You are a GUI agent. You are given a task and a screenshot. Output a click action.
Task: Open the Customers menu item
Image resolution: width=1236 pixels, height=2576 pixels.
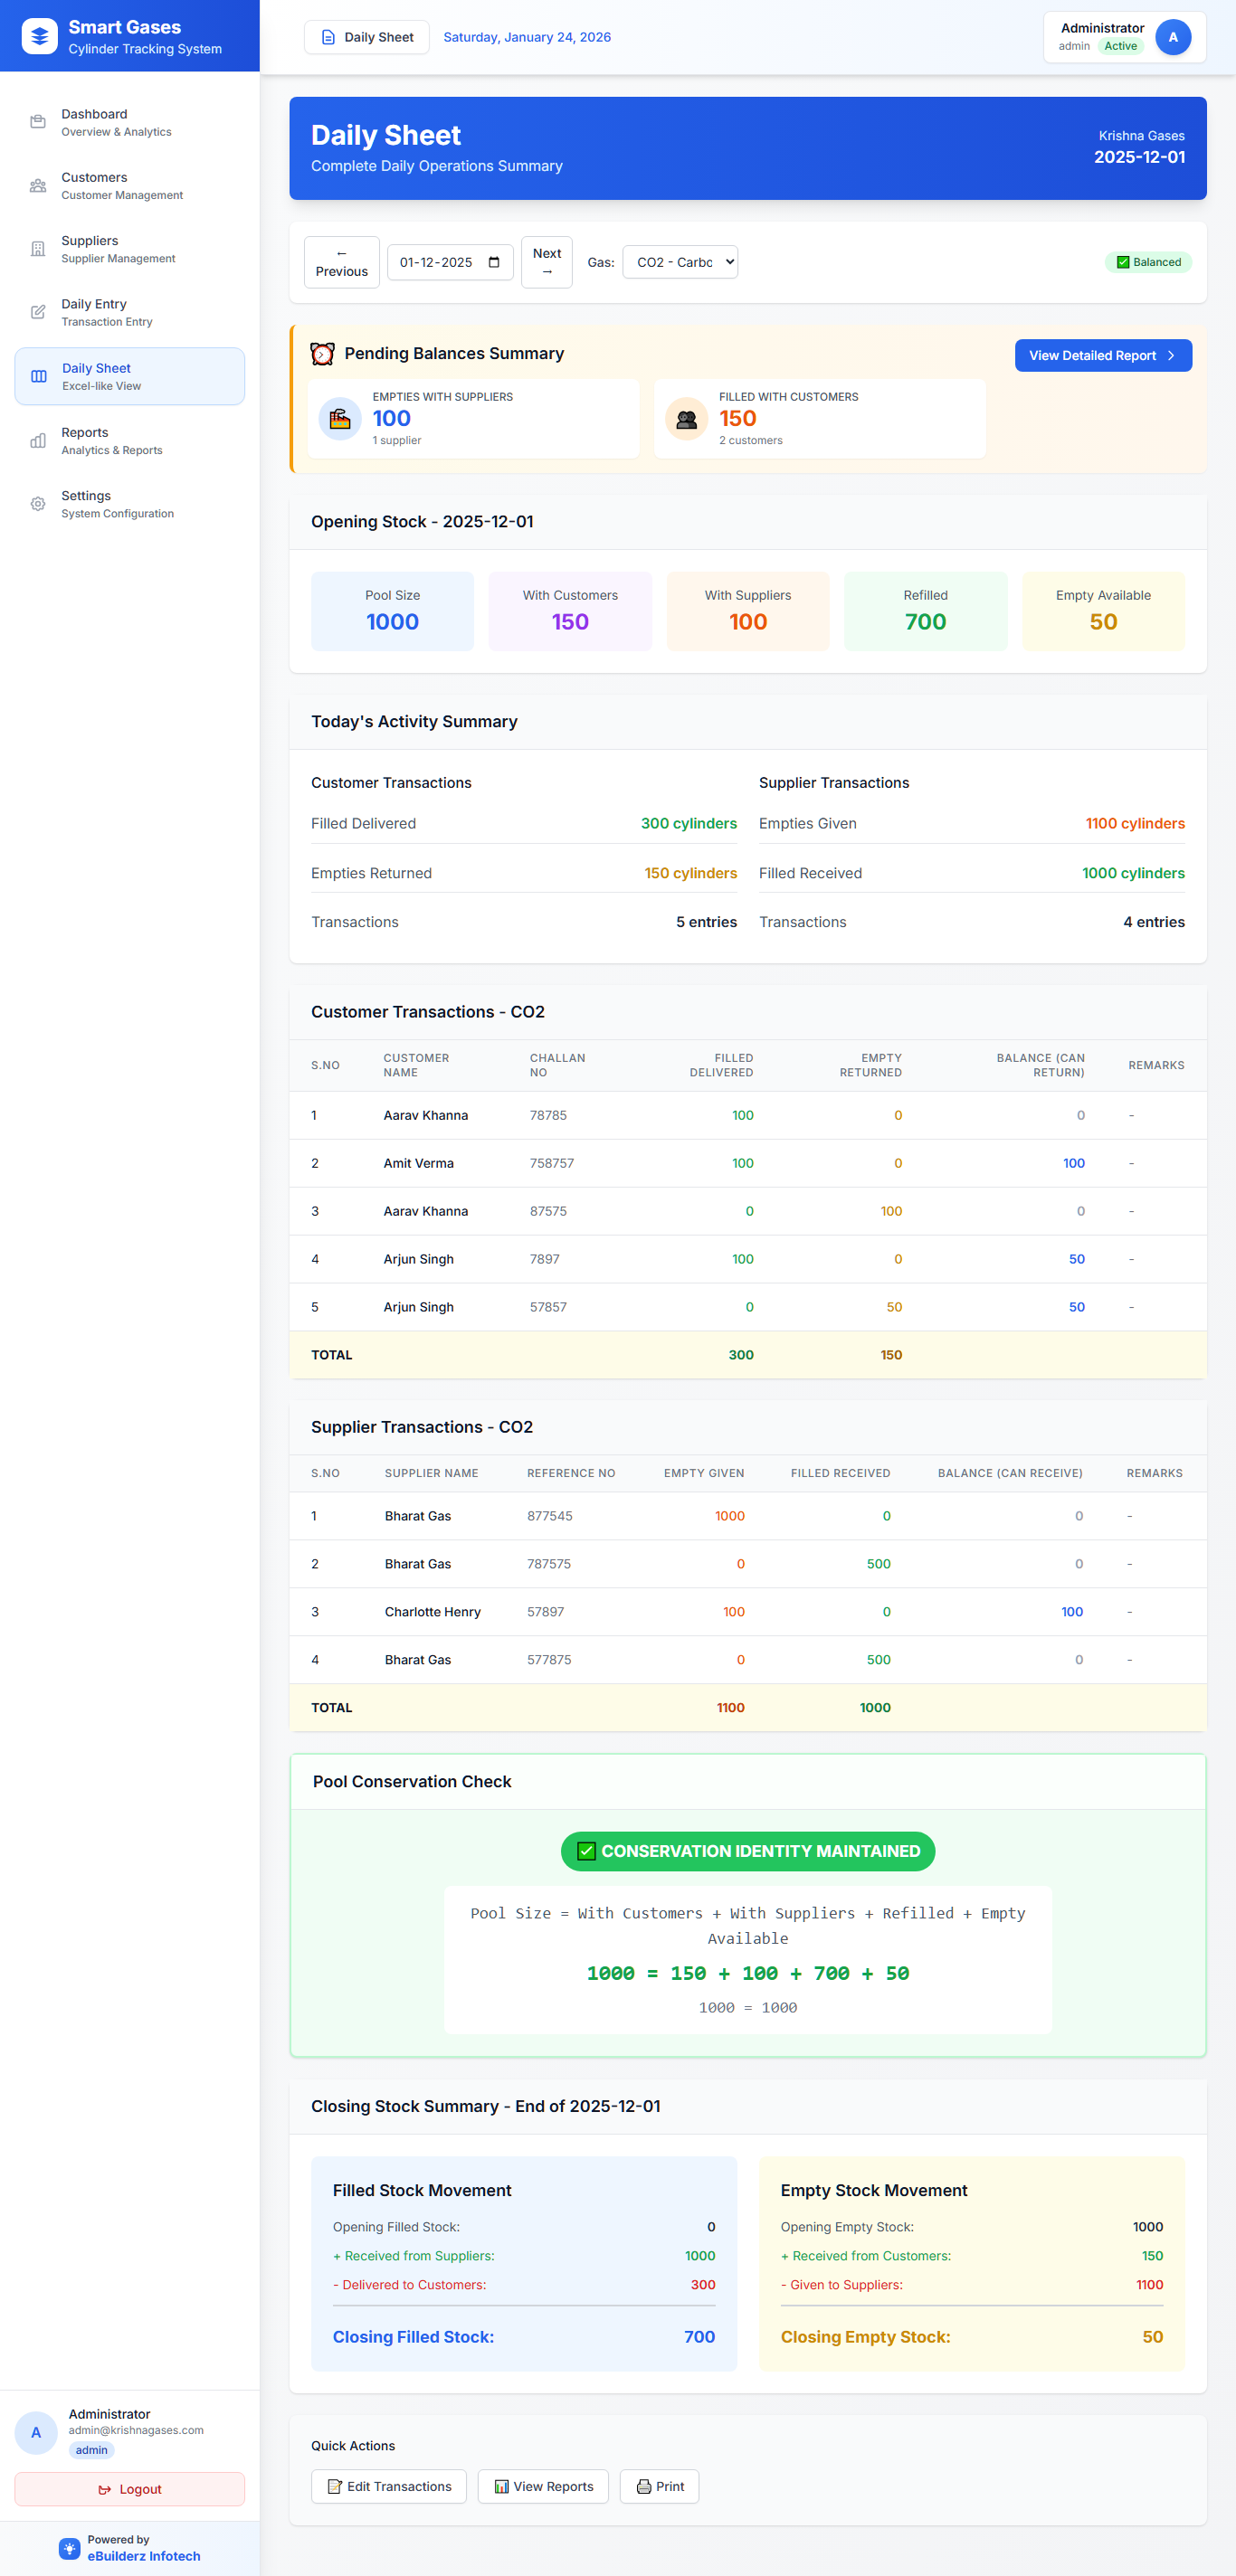point(130,185)
